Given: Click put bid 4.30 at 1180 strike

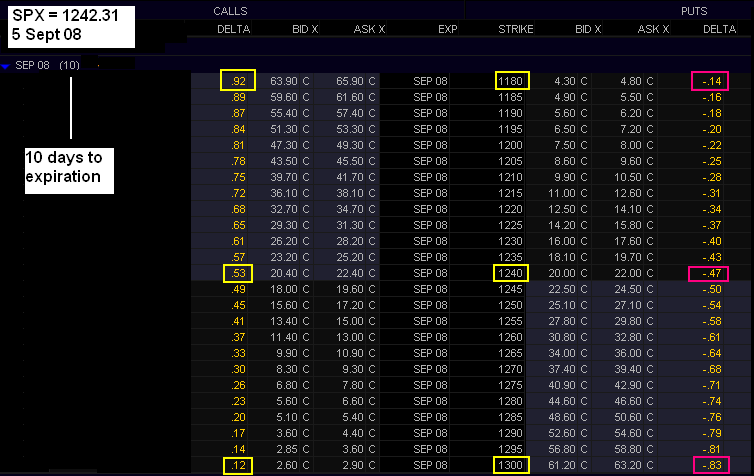Looking at the screenshot, I should click(x=565, y=81).
